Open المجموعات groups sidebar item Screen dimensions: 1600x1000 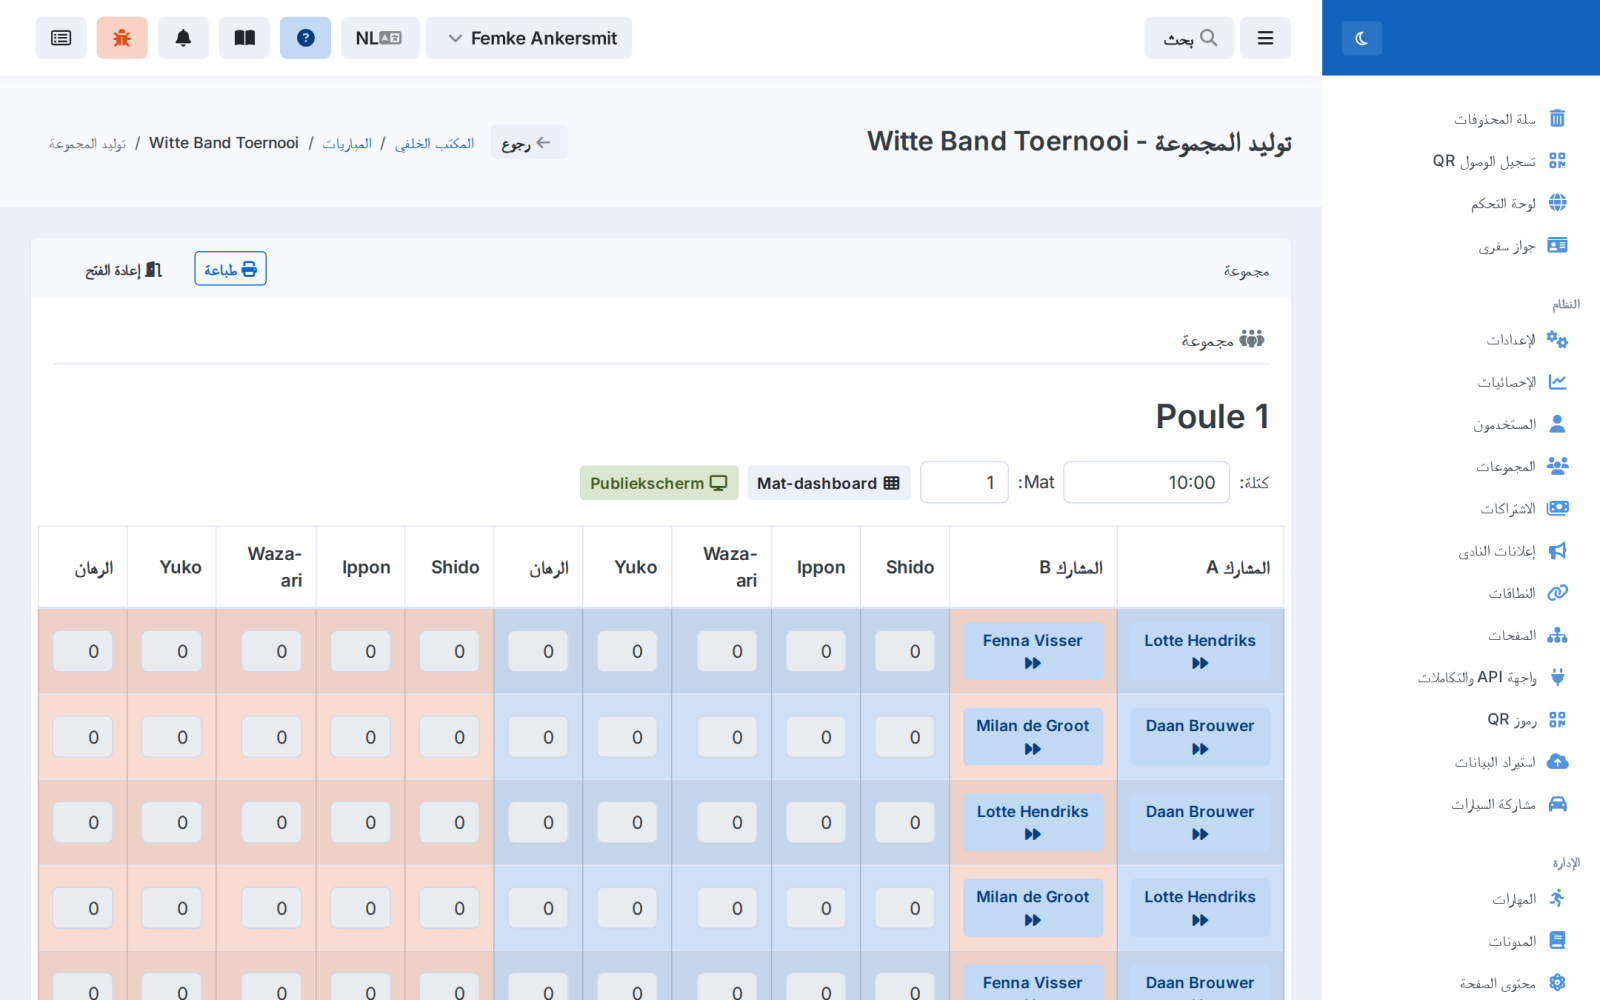pyautogui.click(x=1521, y=466)
